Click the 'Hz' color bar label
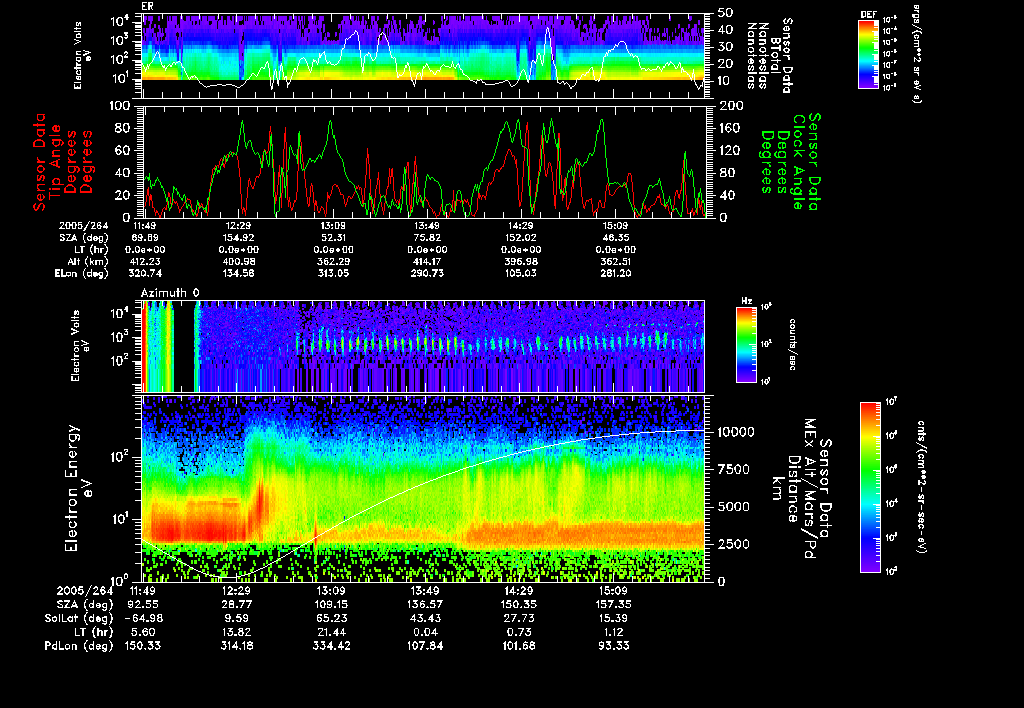The width and height of the screenshot is (1024, 708). [x=746, y=301]
